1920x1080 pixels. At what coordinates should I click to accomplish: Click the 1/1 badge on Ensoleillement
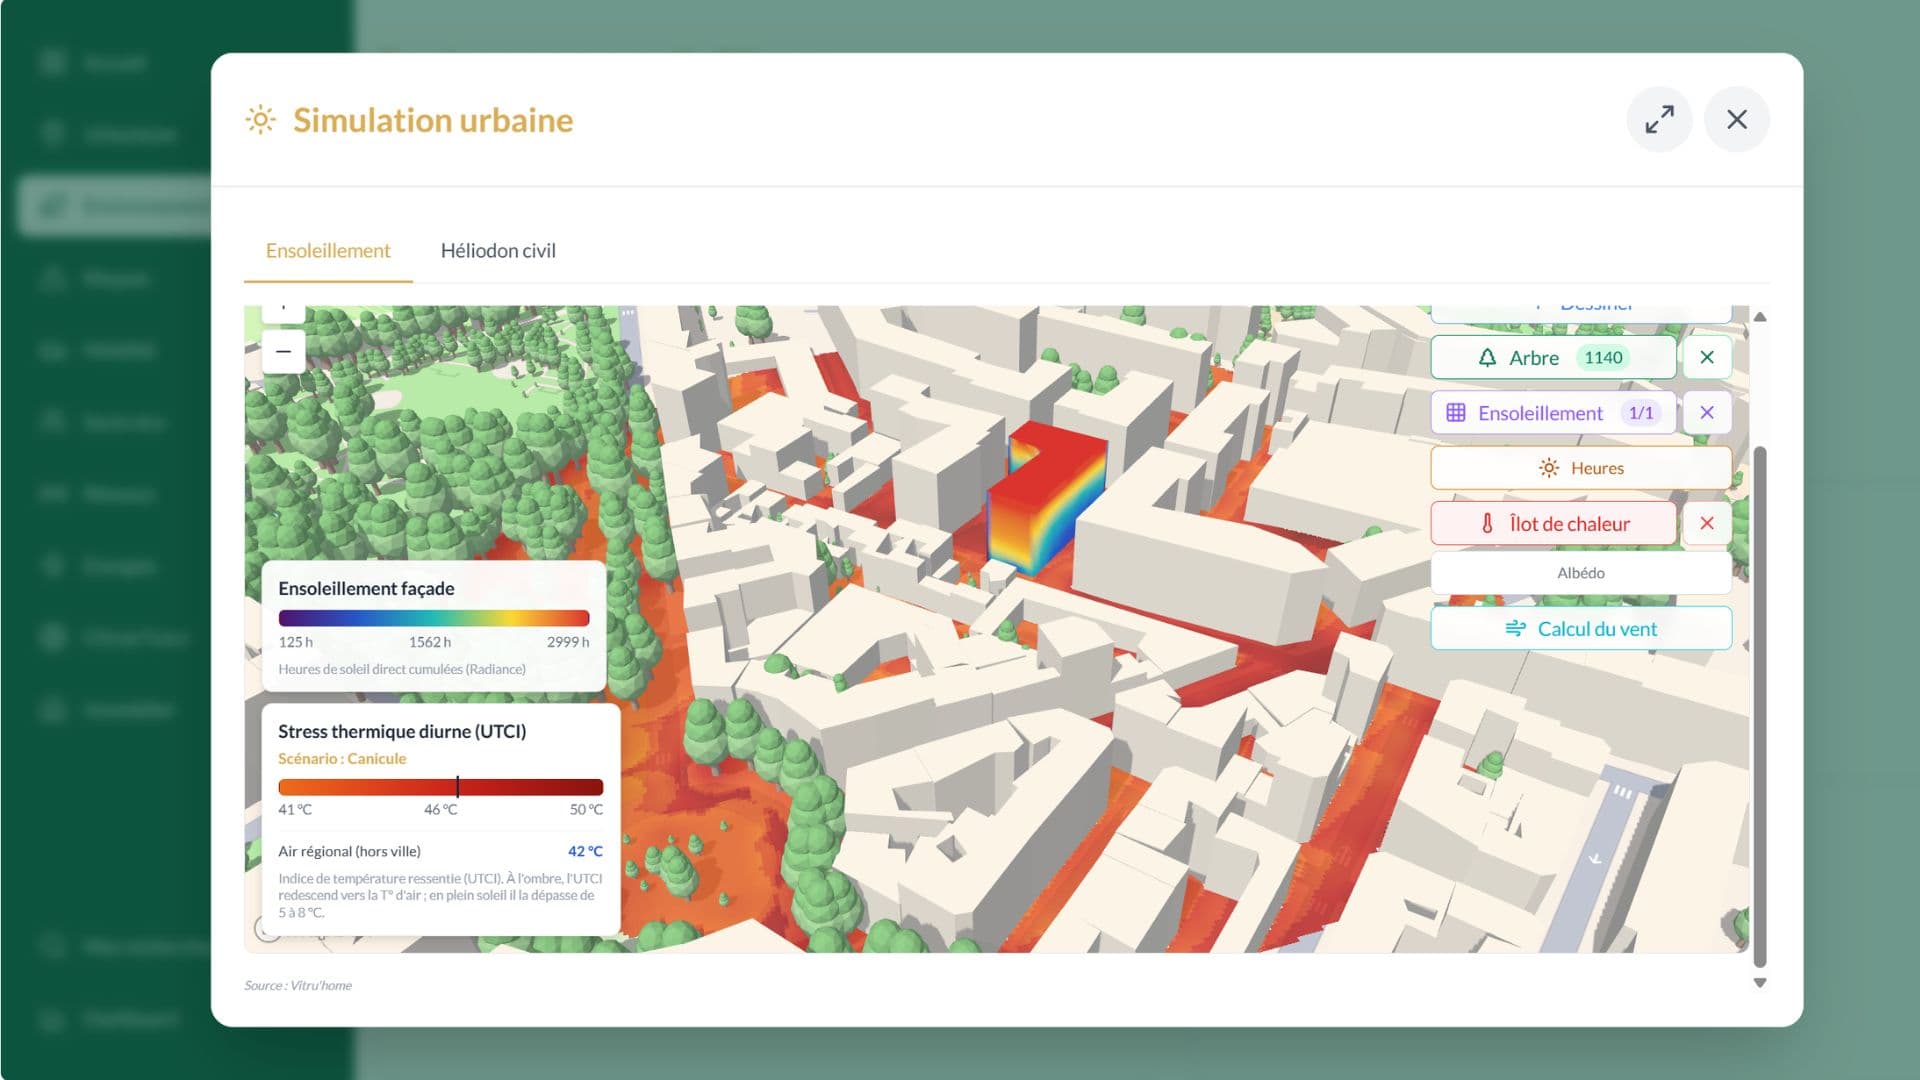1640,413
